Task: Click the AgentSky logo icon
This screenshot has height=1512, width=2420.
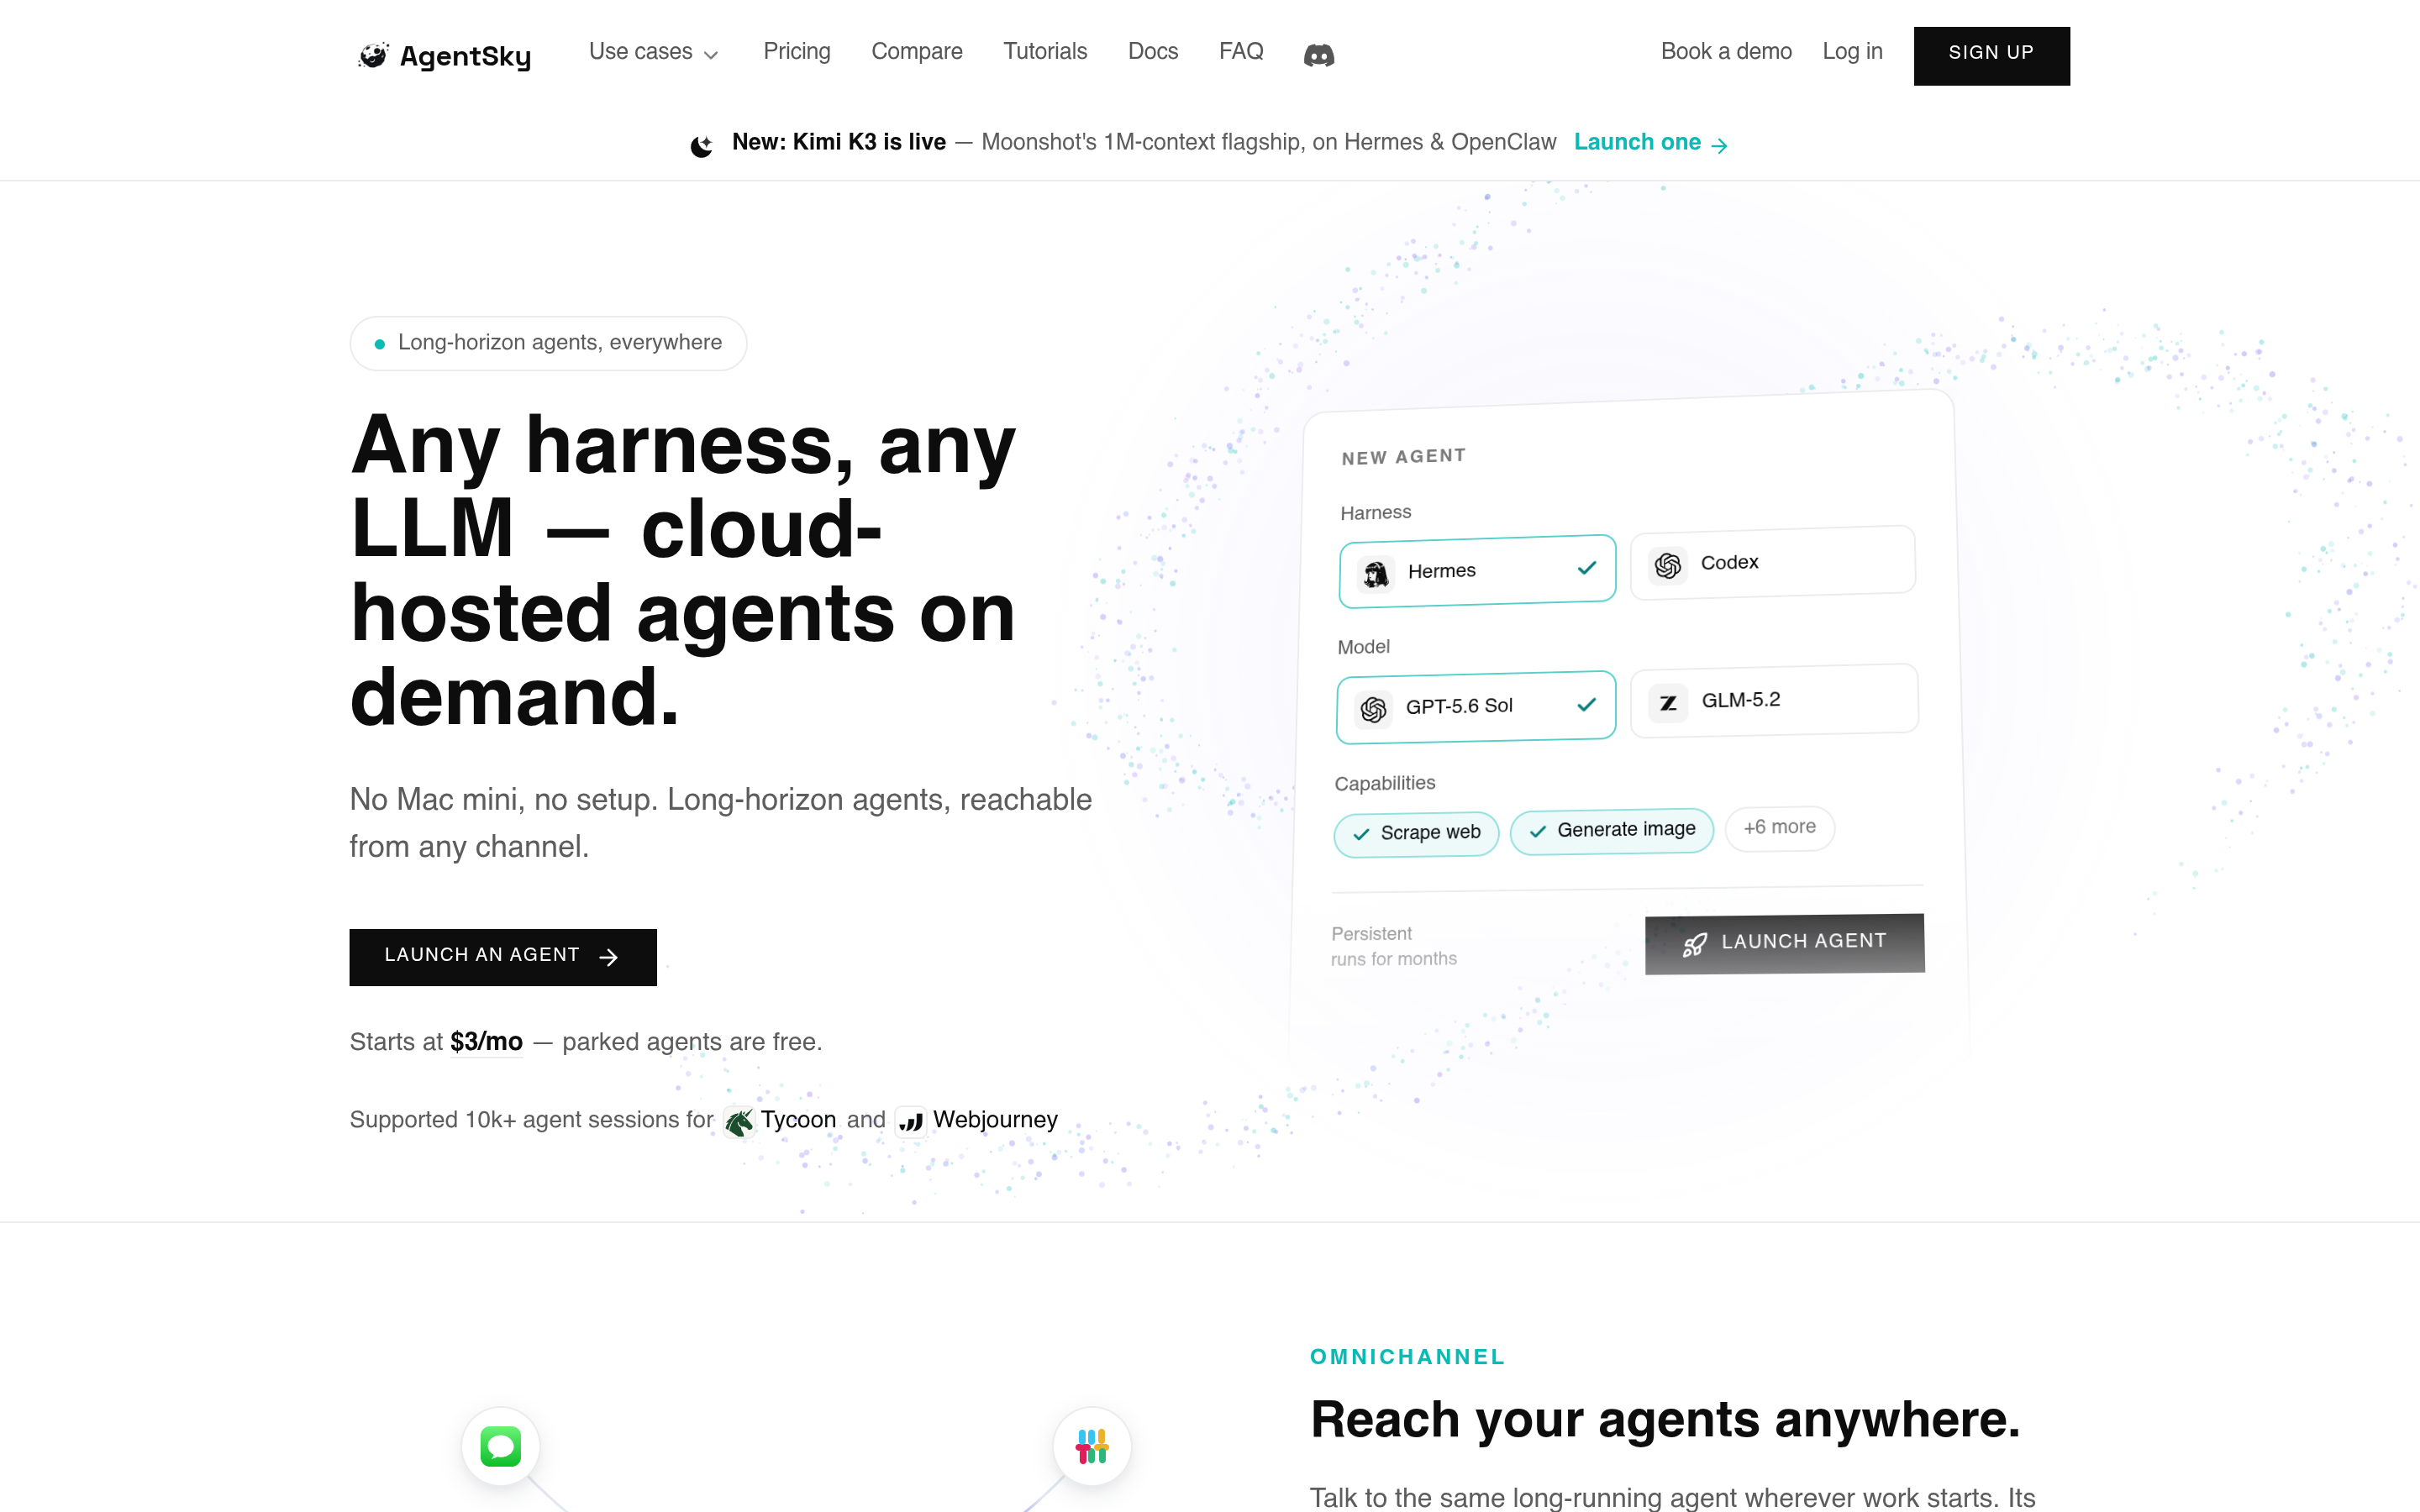Action: pos(374,55)
